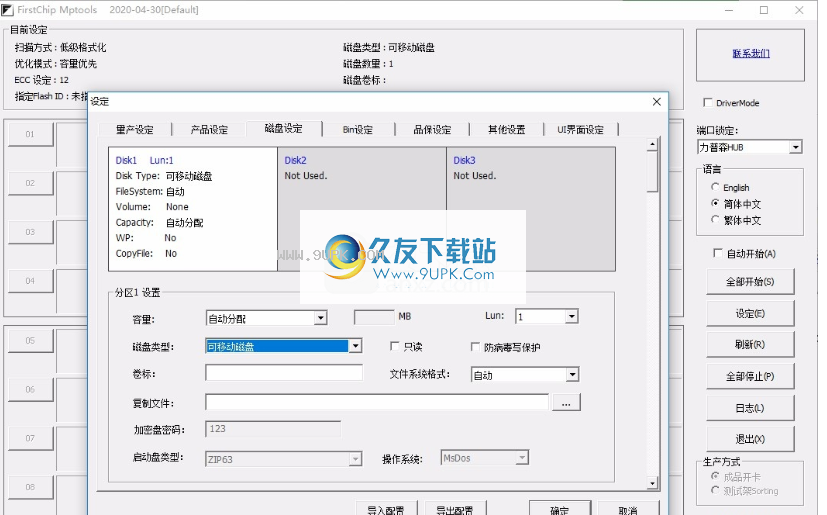Cancel the dialog with the 取消 button
This screenshot has height=515, width=827.
(628, 509)
